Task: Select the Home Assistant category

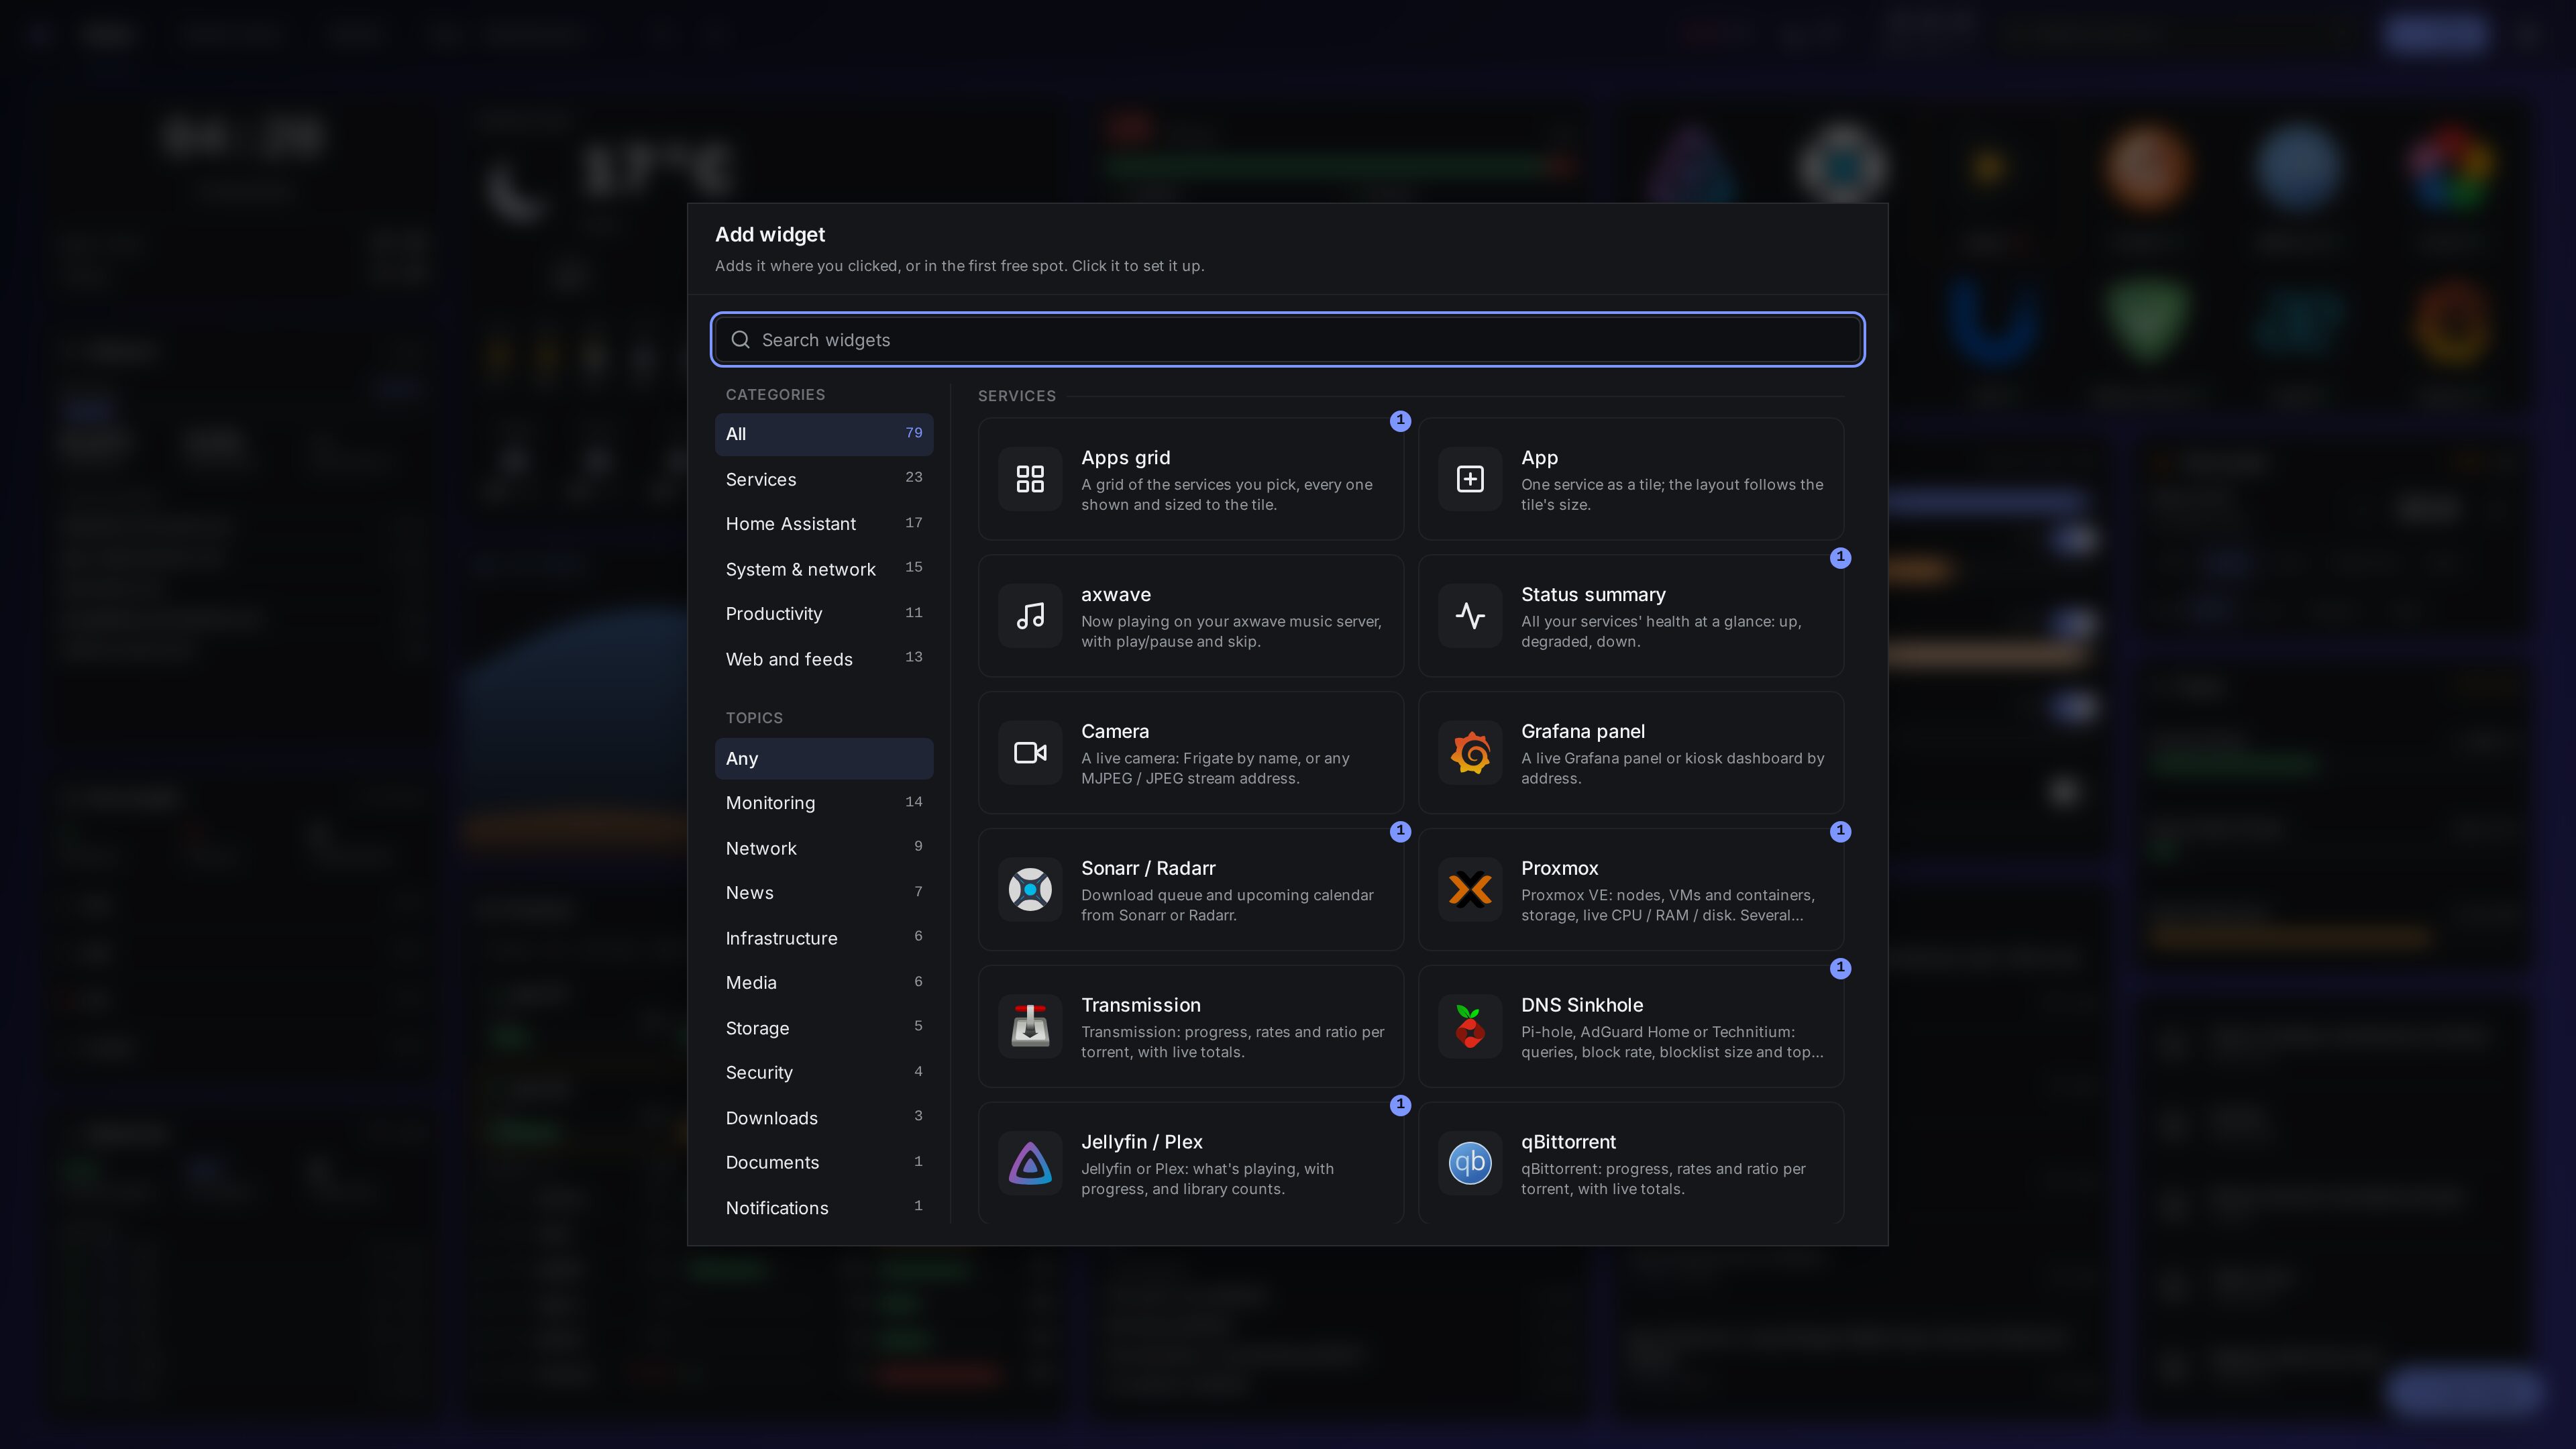Action: 824,524
